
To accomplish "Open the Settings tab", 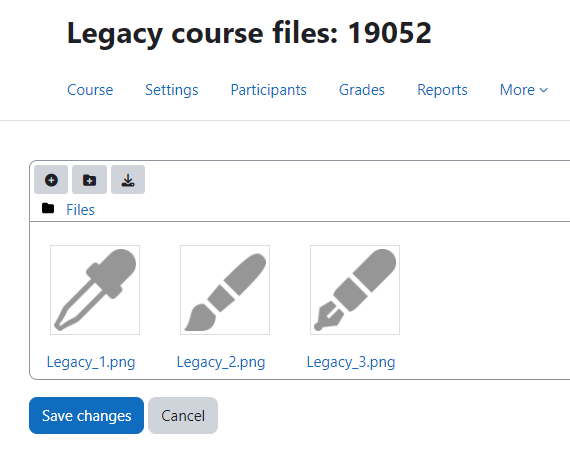I will (x=172, y=90).
